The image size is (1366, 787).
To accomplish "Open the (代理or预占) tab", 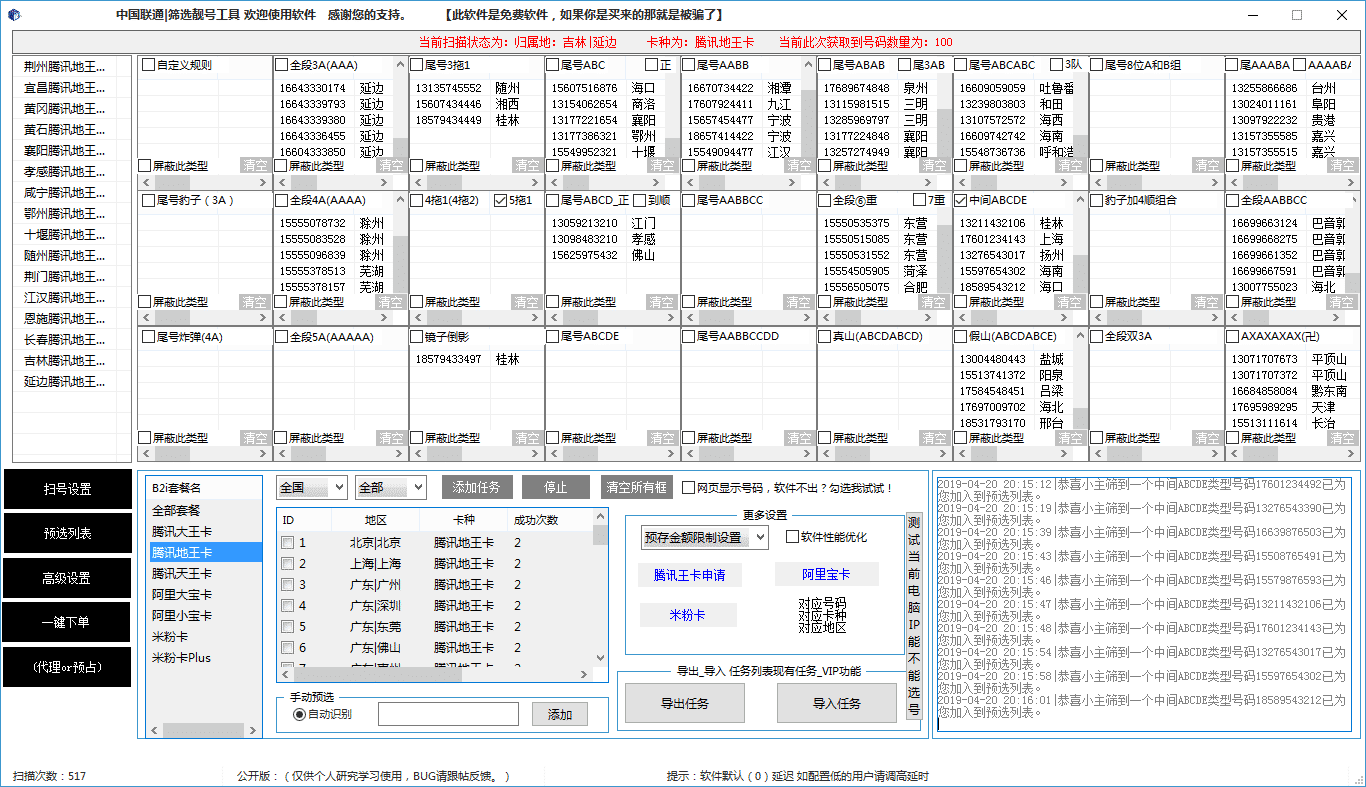I will [67, 667].
